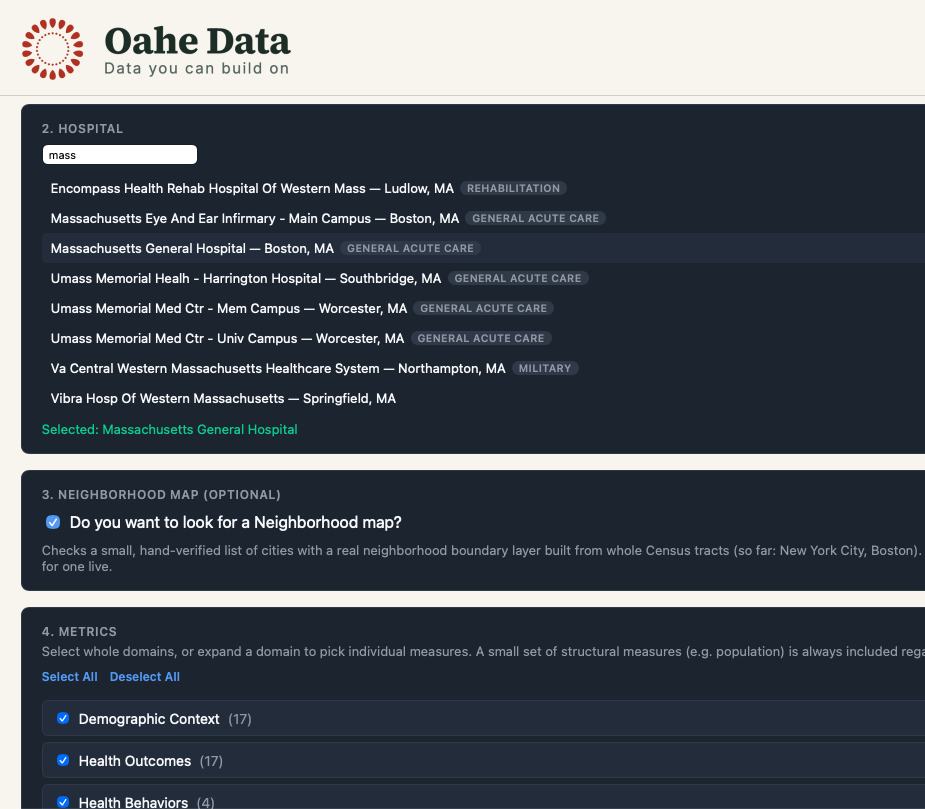Click the '2. HOSPITAL' section heading
925x809 pixels.
83,129
